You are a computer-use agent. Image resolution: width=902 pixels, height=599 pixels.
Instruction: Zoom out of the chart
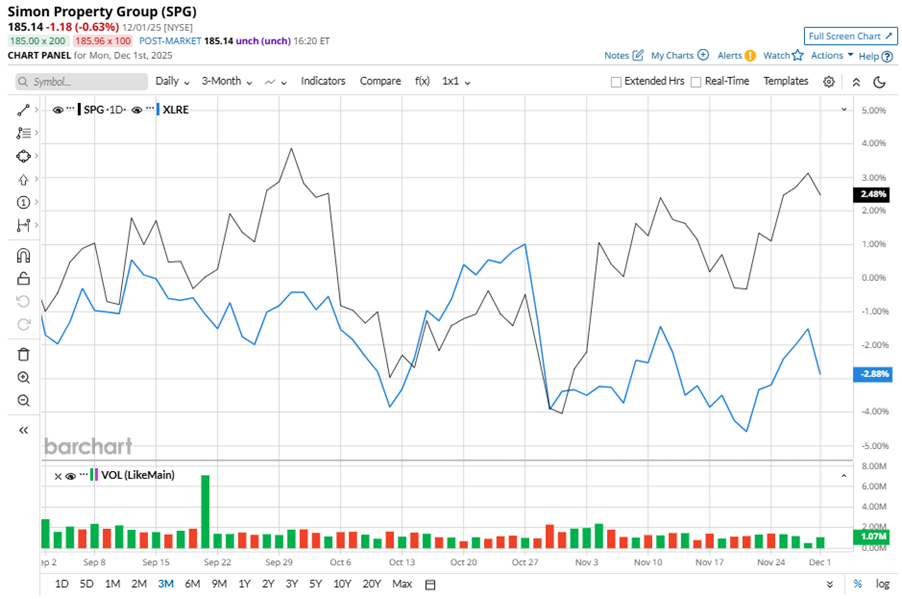click(23, 400)
